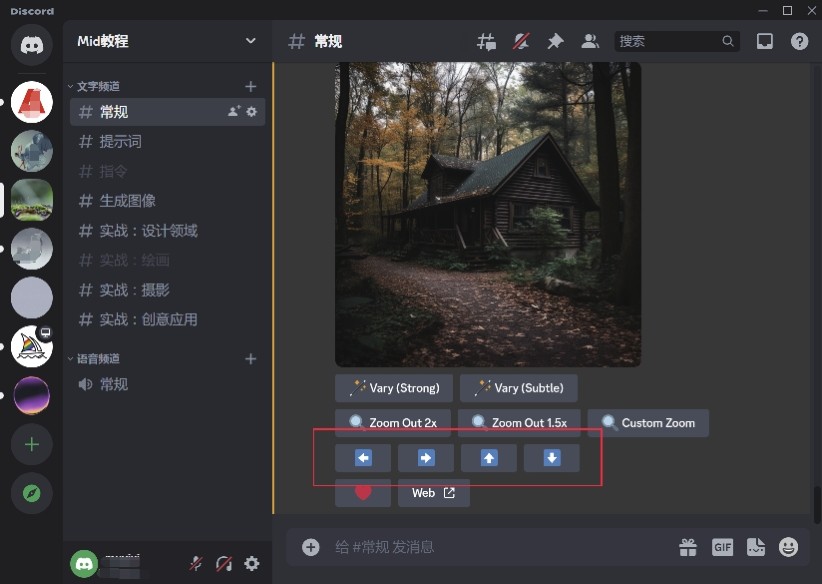Viewport: 822px width, 584px height.
Task: Open threads icon in channel header
Action: coord(486,41)
